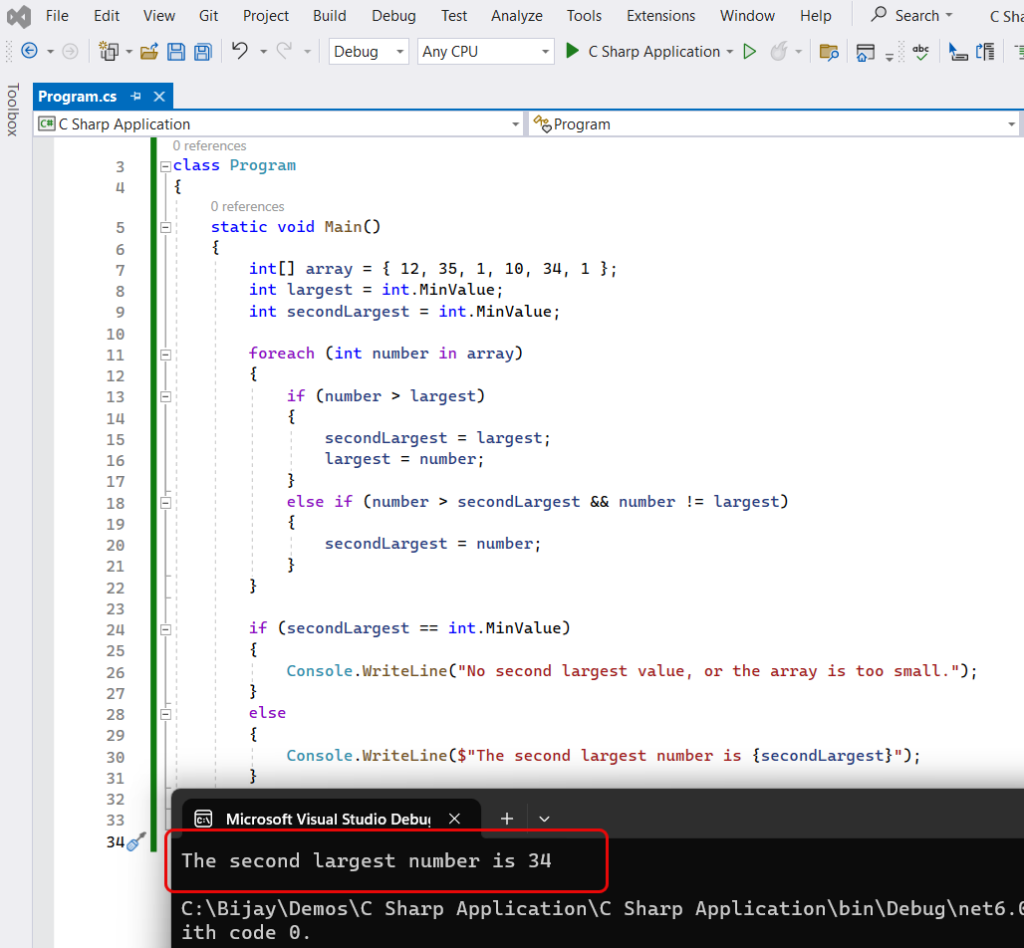1024x948 pixels.
Task: Click the Save All icon
Action: [x=202, y=51]
